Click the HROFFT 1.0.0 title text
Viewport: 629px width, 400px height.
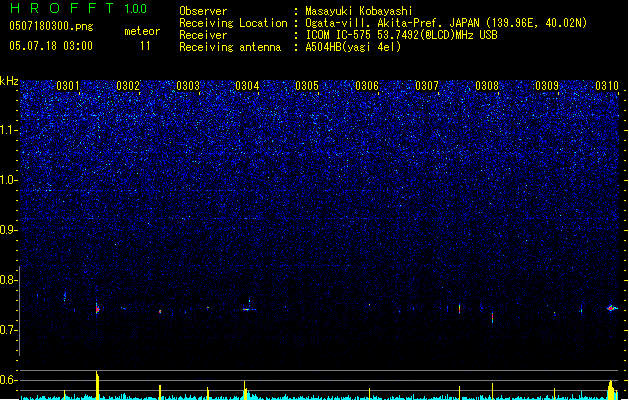point(79,8)
